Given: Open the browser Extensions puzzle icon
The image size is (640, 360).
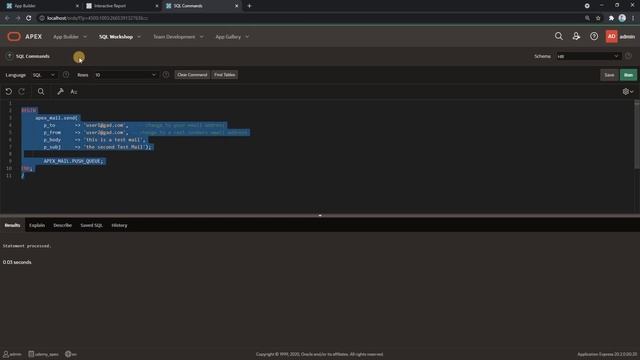Looking at the screenshot, I should [x=611, y=18].
